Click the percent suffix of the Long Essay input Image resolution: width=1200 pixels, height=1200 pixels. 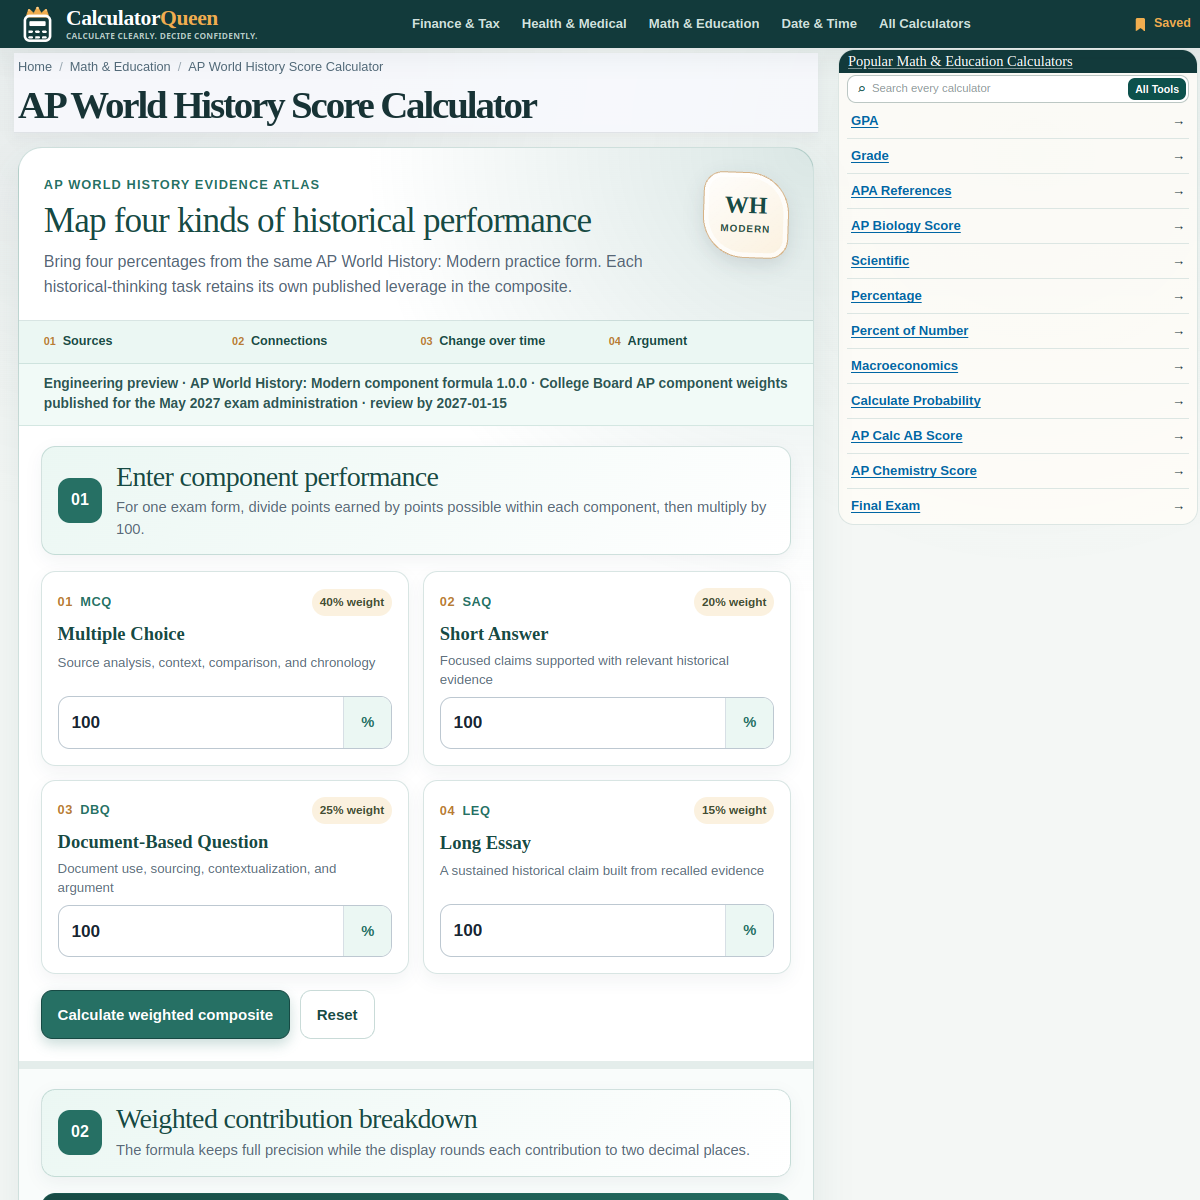[750, 931]
